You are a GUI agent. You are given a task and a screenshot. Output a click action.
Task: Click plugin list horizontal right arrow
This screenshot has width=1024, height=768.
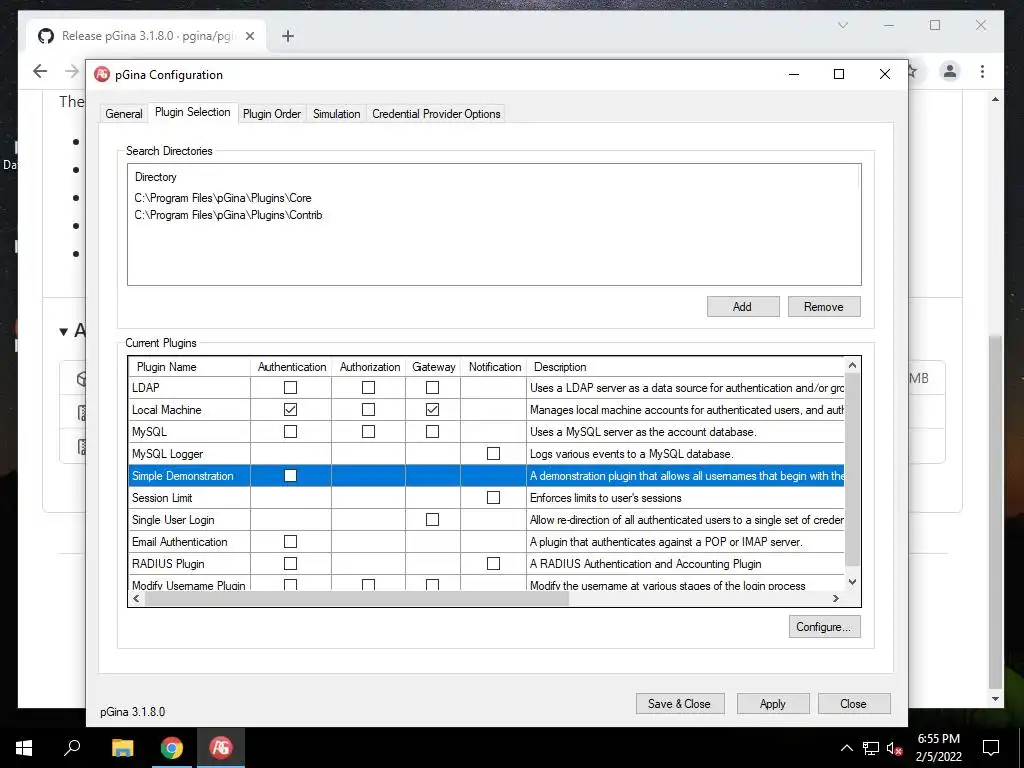point(835,598)
